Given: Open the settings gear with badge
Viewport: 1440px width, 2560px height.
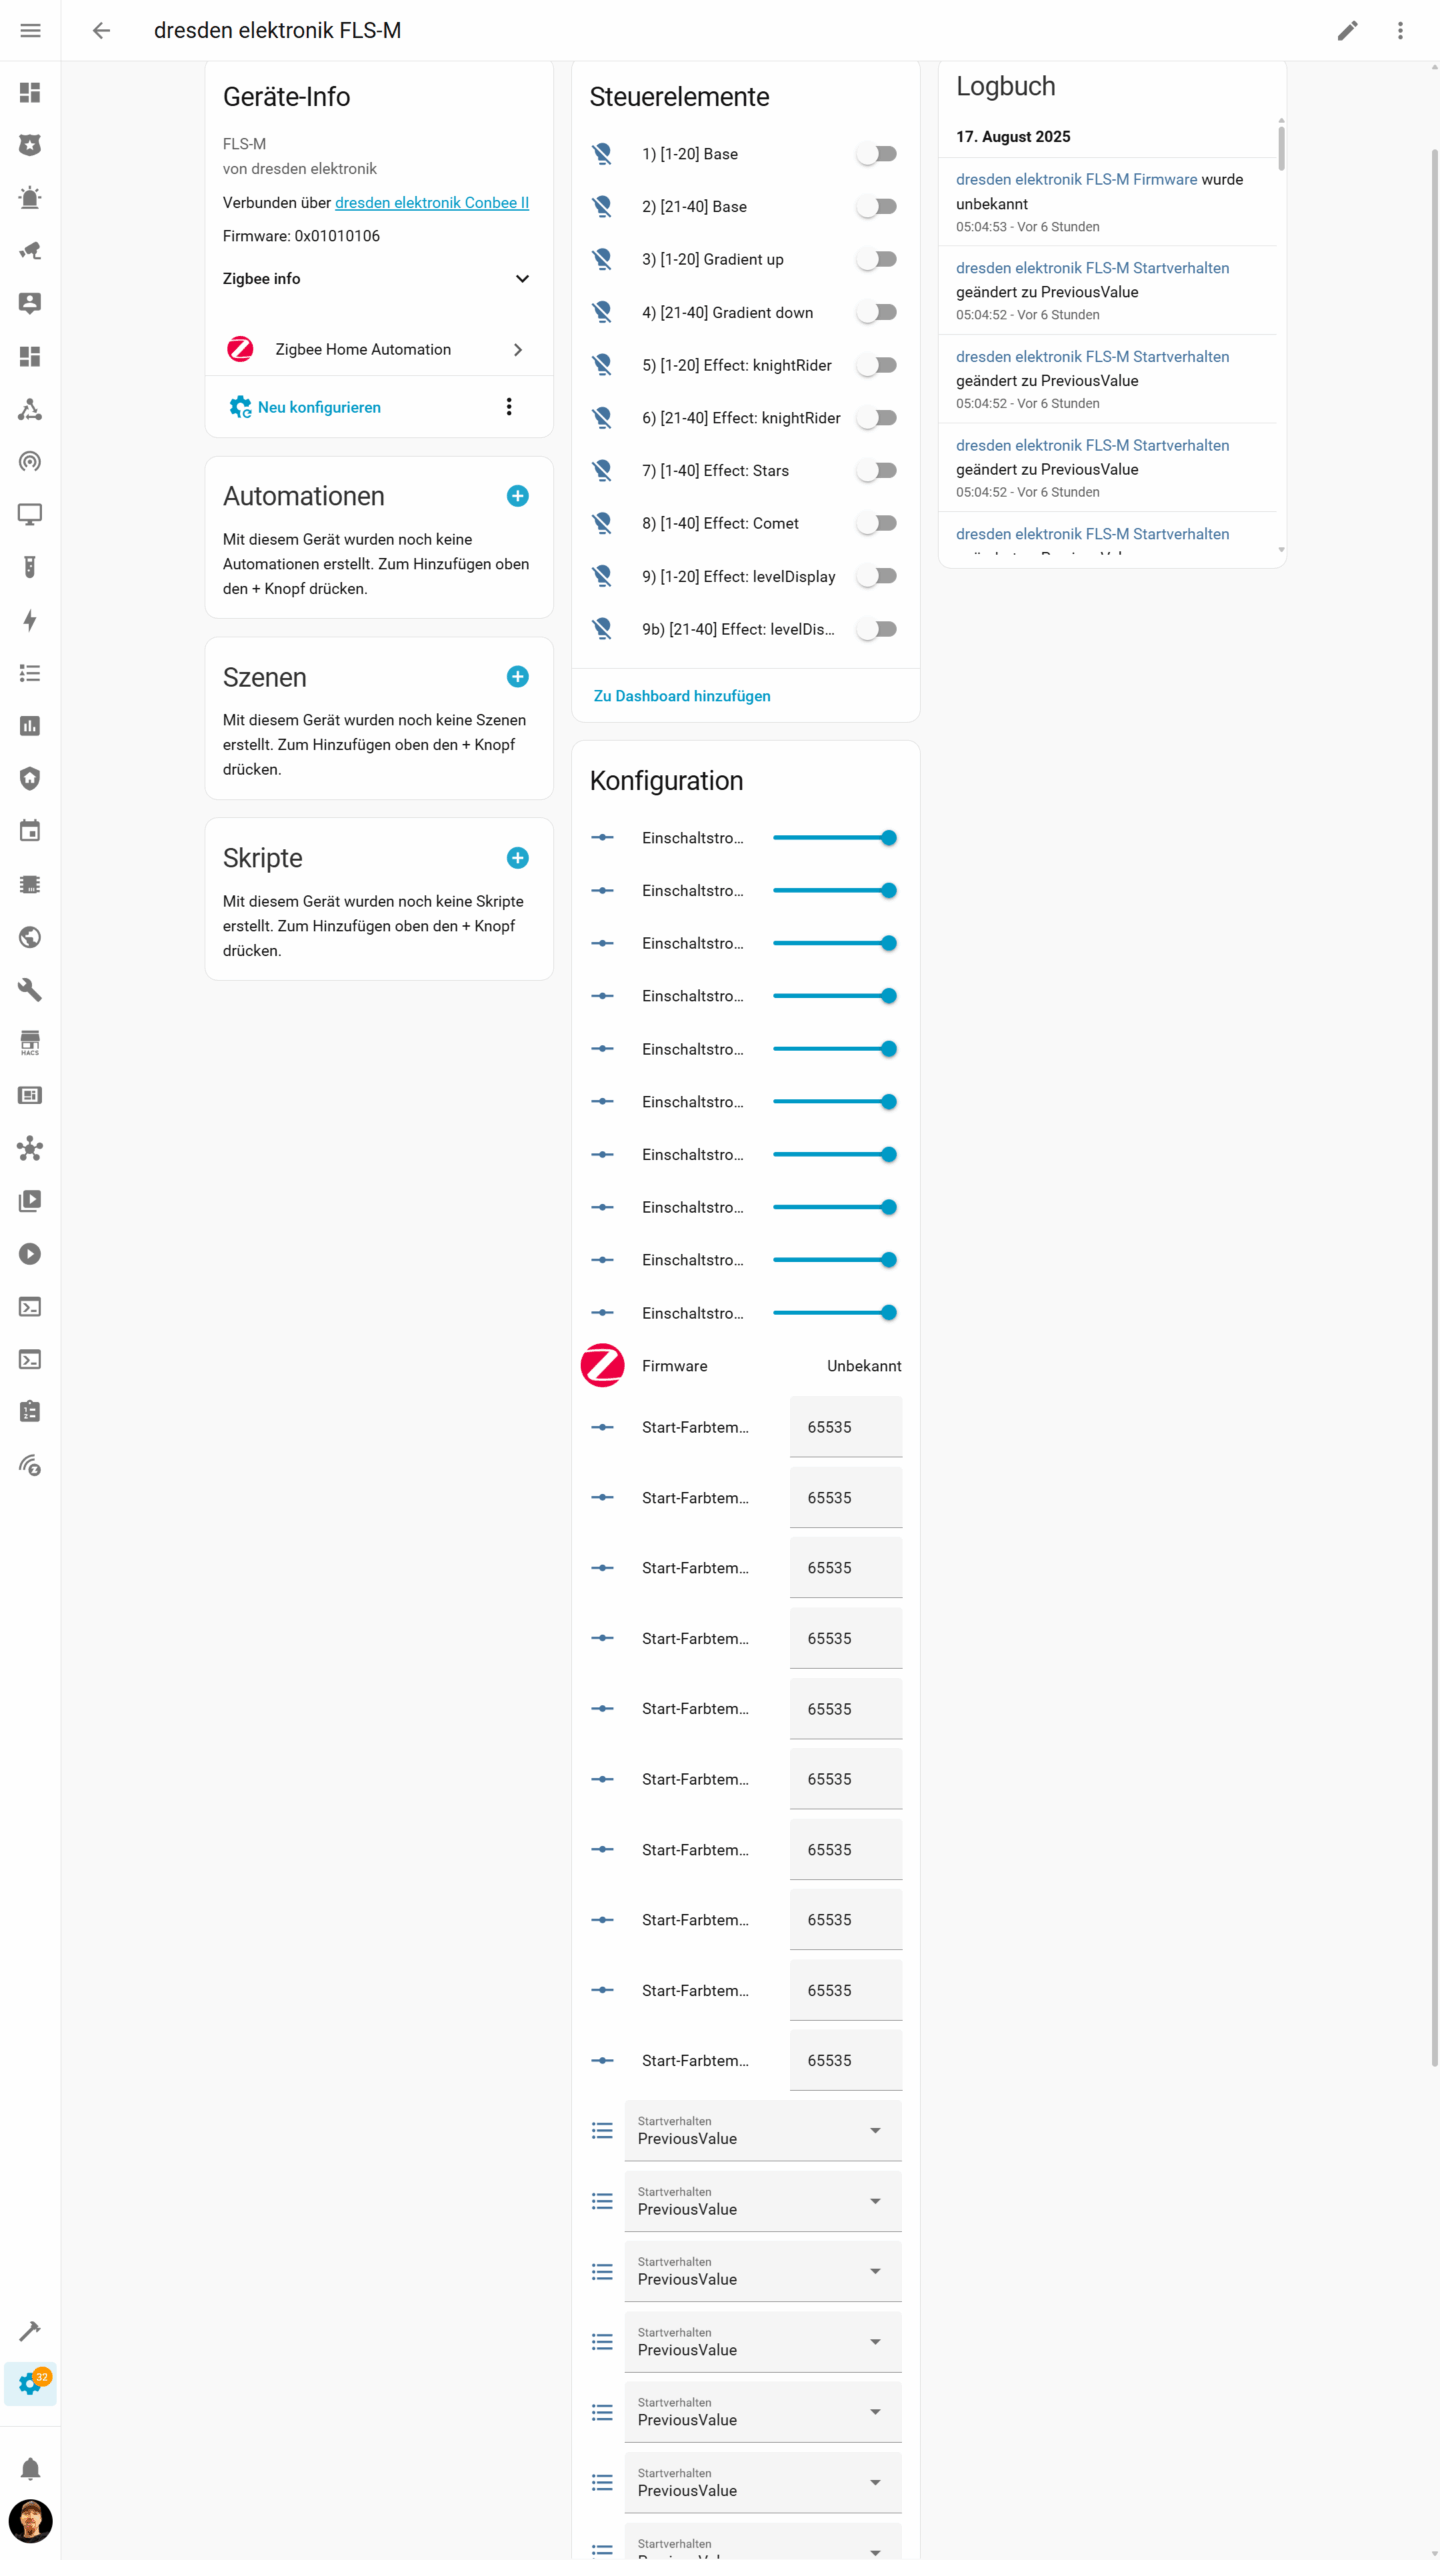Looking at the screenshot, I should click(31, 2384).
